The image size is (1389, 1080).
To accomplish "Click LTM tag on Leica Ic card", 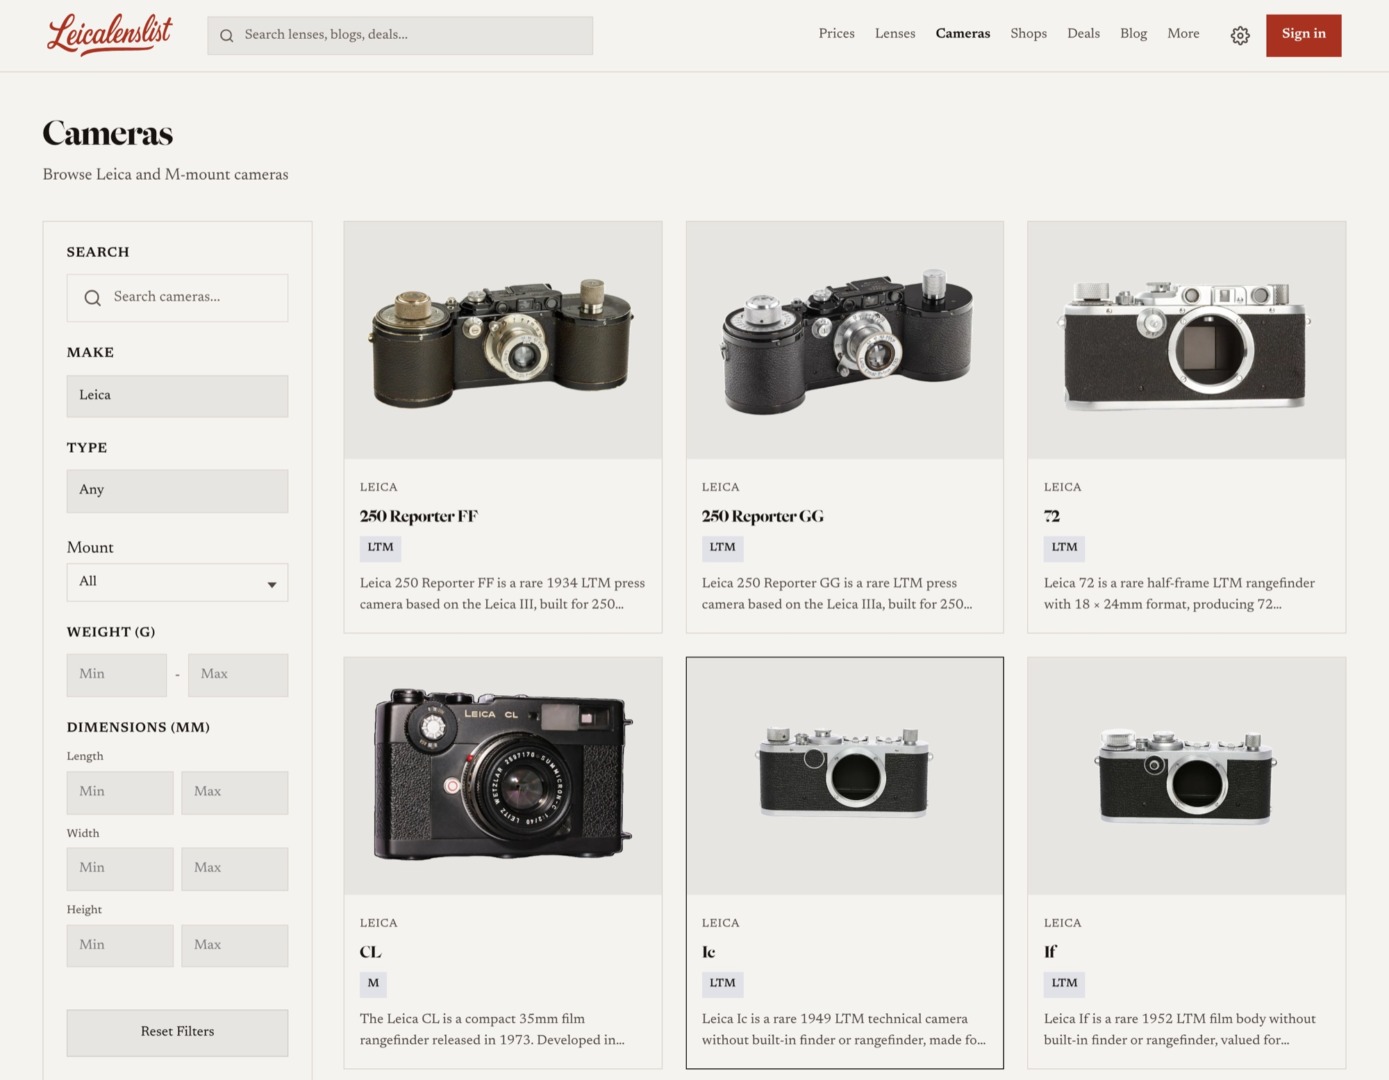I will [722, 984].
